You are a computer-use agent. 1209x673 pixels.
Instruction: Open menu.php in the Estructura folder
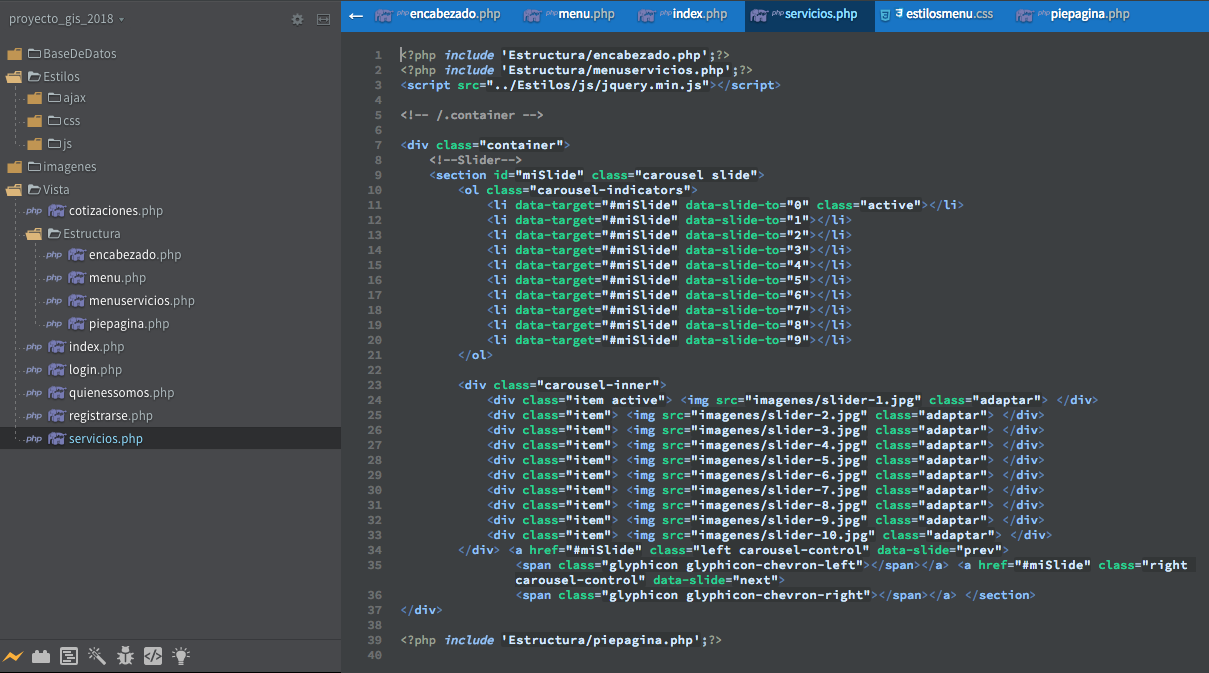(x=117, y=278)
